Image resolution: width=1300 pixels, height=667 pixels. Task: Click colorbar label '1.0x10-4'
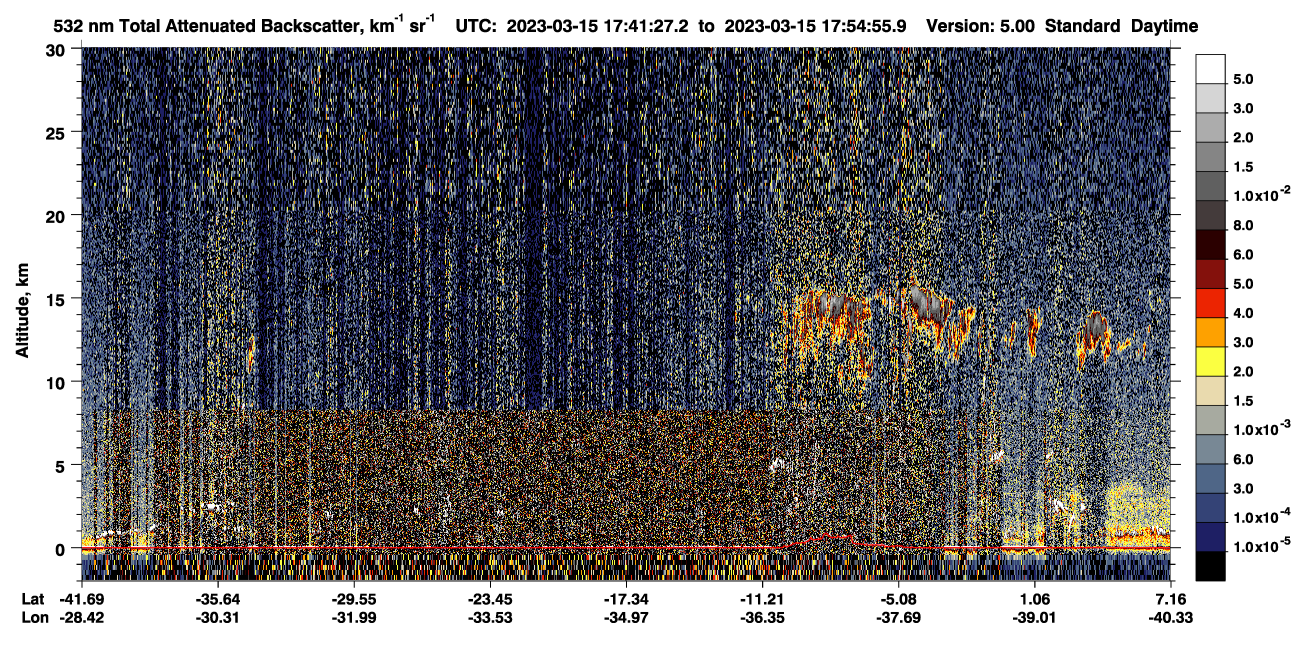[x=1262, y=515]
